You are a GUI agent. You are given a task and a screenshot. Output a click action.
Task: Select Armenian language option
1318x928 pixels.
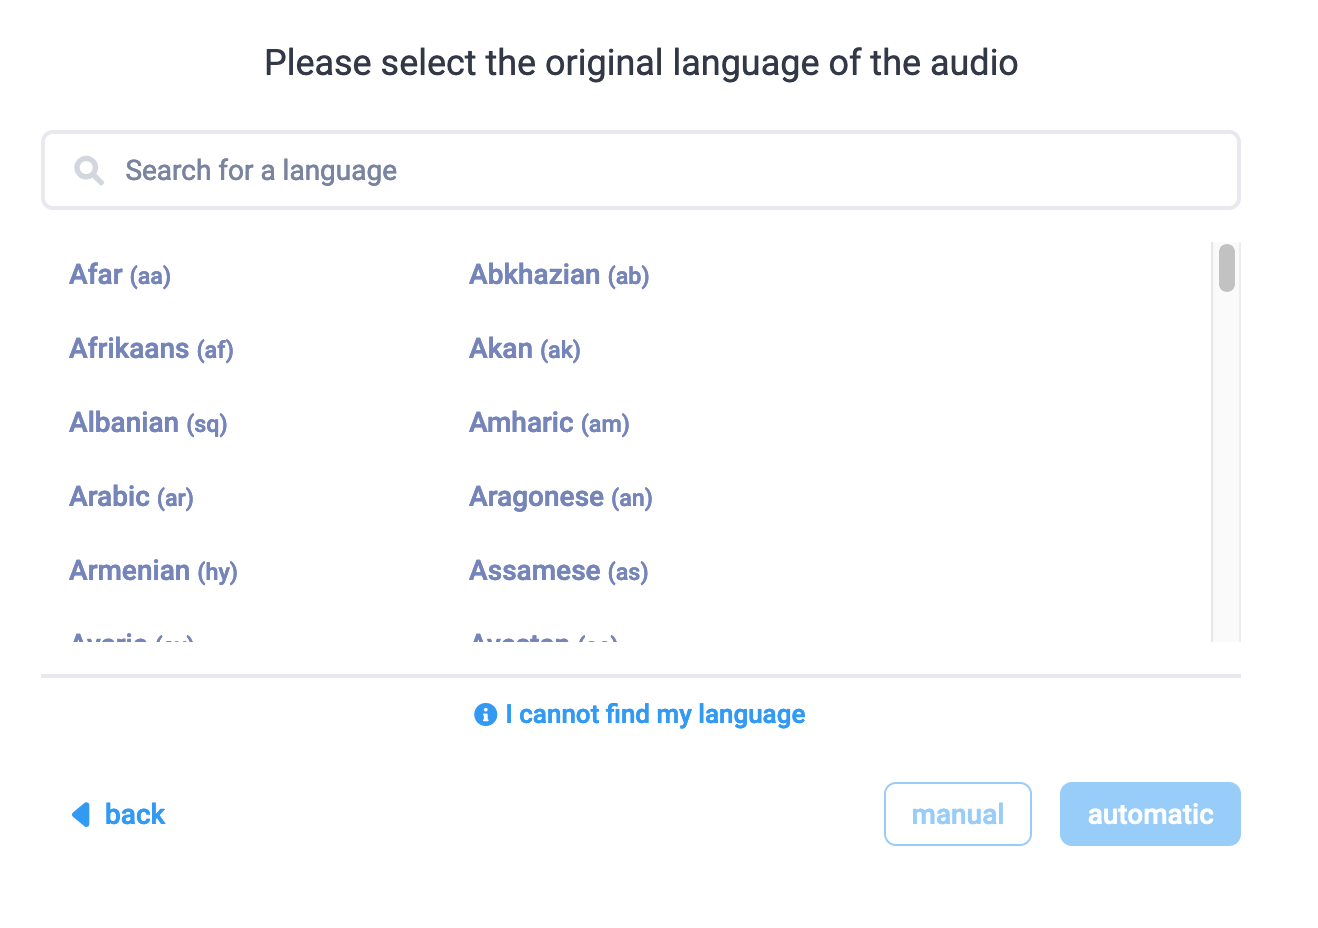pos(152,570)
